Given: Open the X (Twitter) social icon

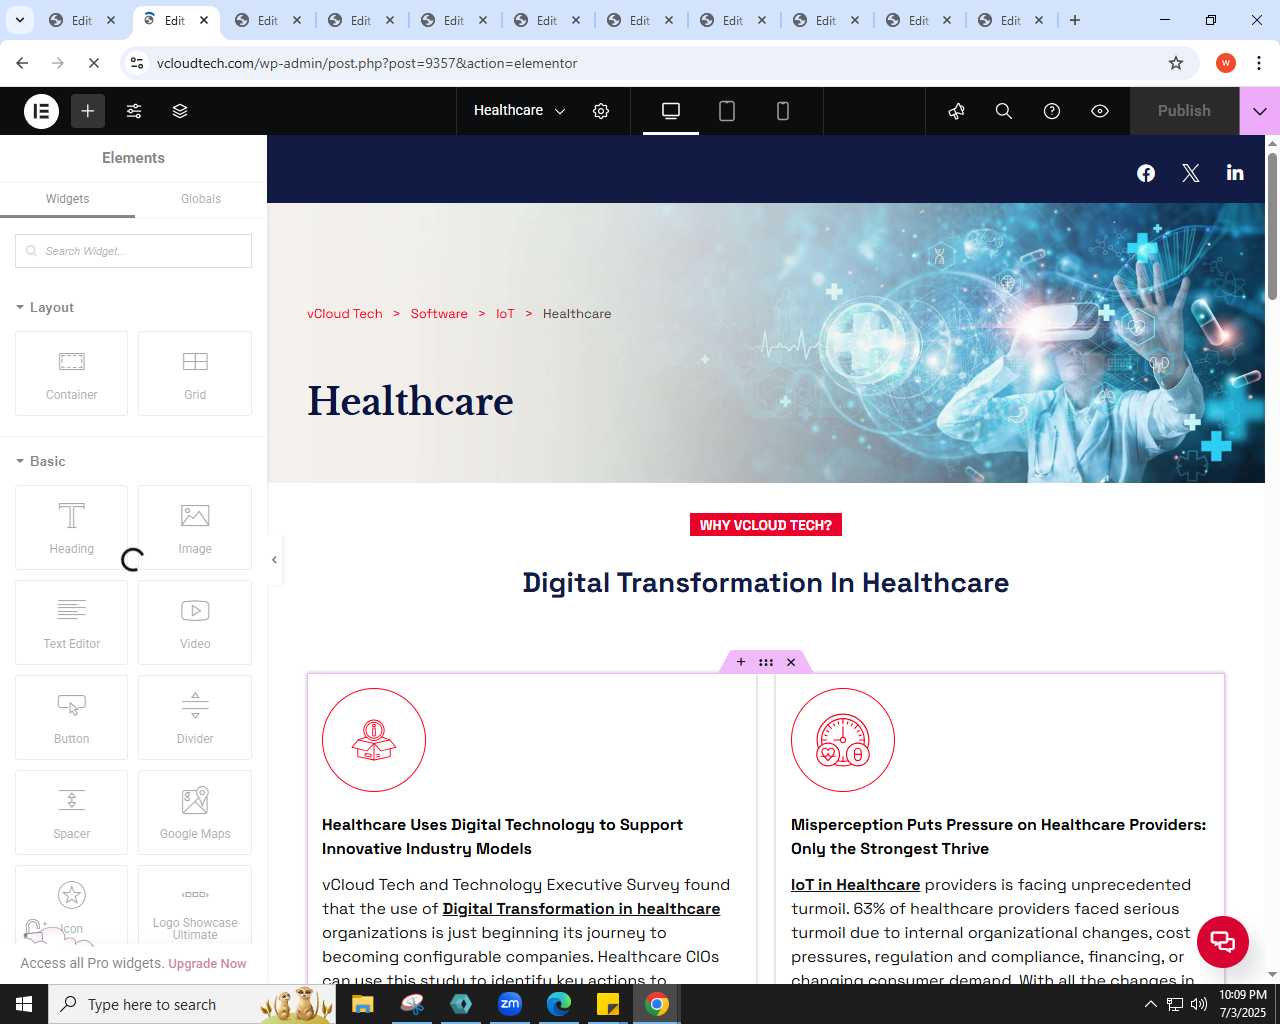Looking at the screenshot, I should (x=1191, y=173).
